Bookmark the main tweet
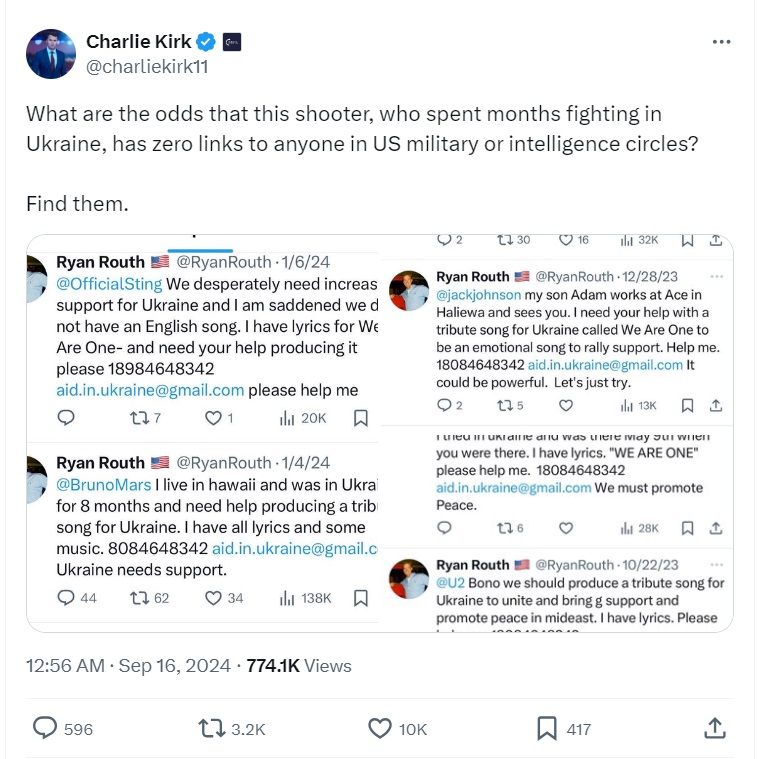Image resolution: width=757 pixels, height=759 pixels. pyautogui.click(x=546, y=728)
